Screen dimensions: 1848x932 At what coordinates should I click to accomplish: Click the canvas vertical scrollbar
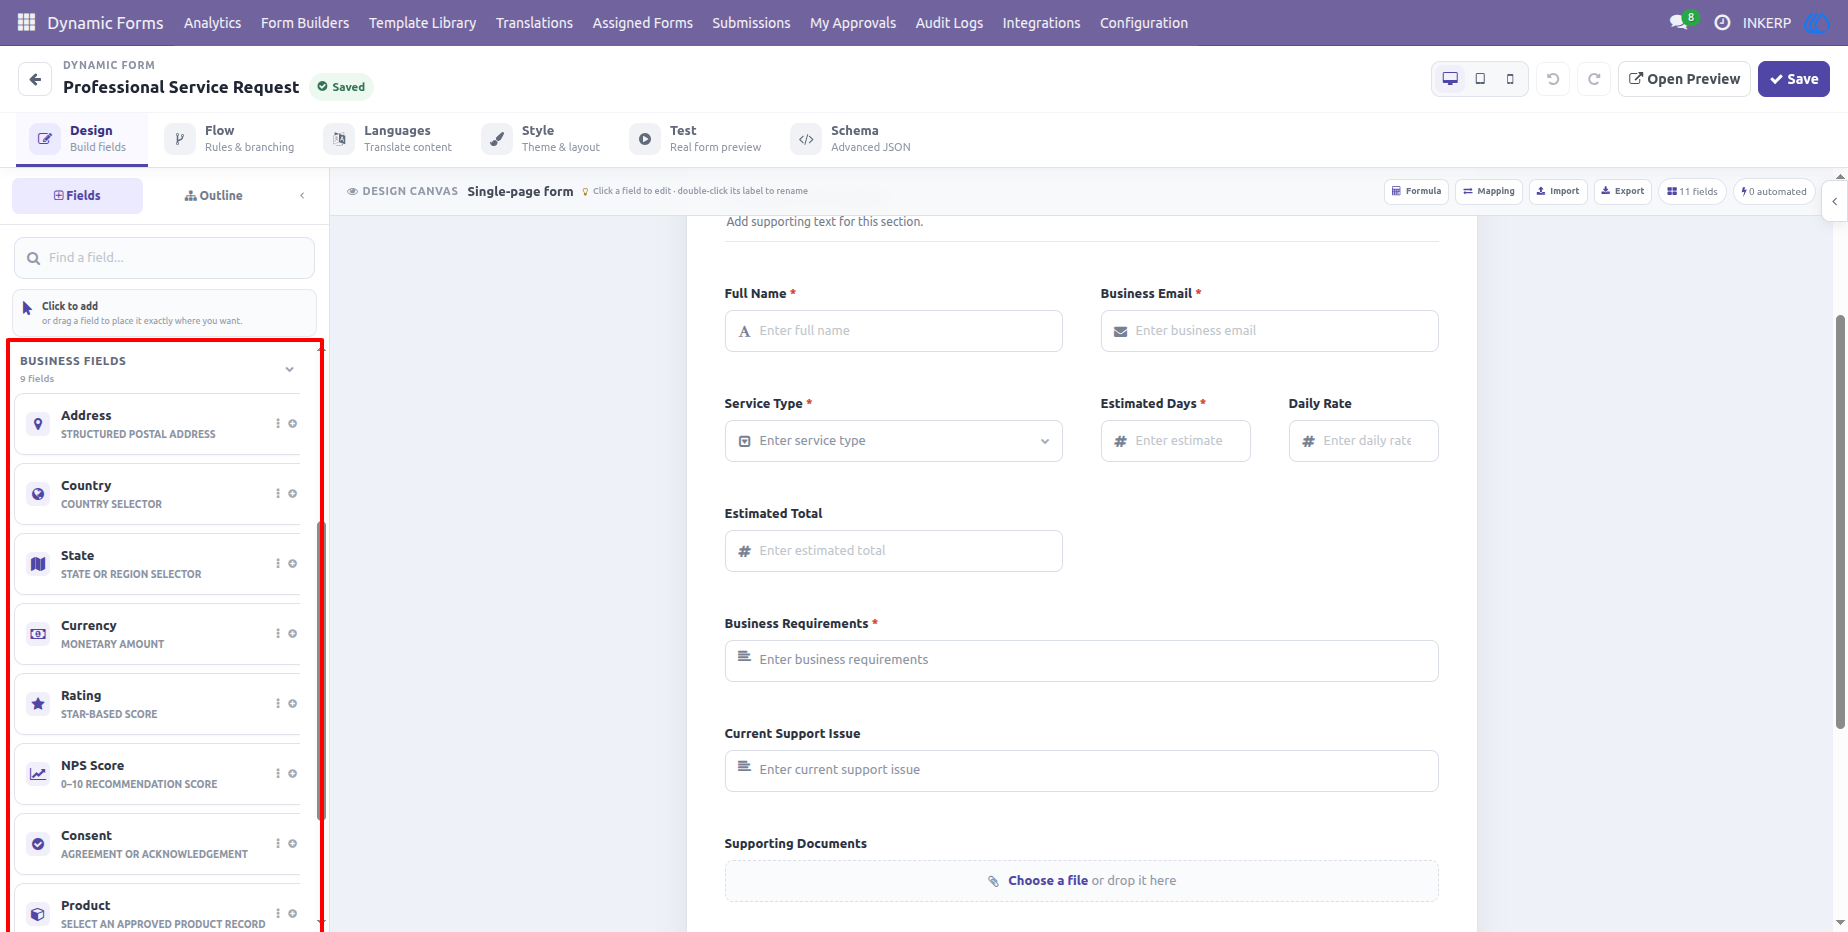1840,522
